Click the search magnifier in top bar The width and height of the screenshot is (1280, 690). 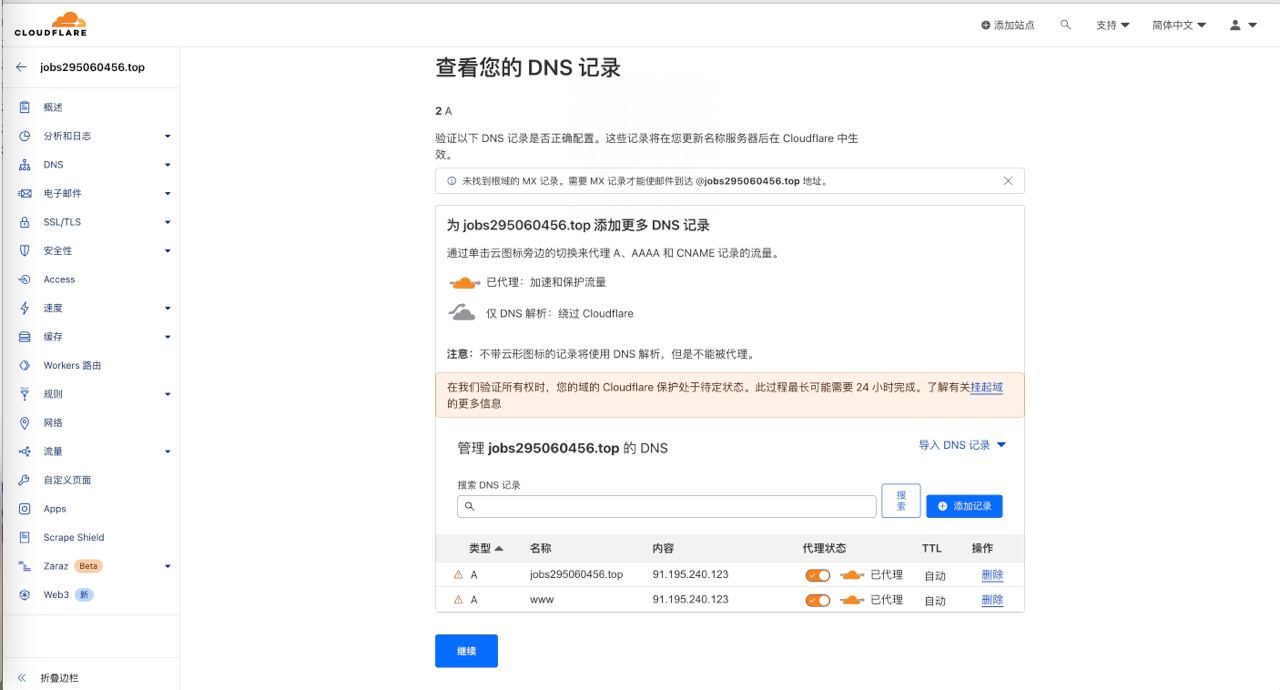(1066, 25)
